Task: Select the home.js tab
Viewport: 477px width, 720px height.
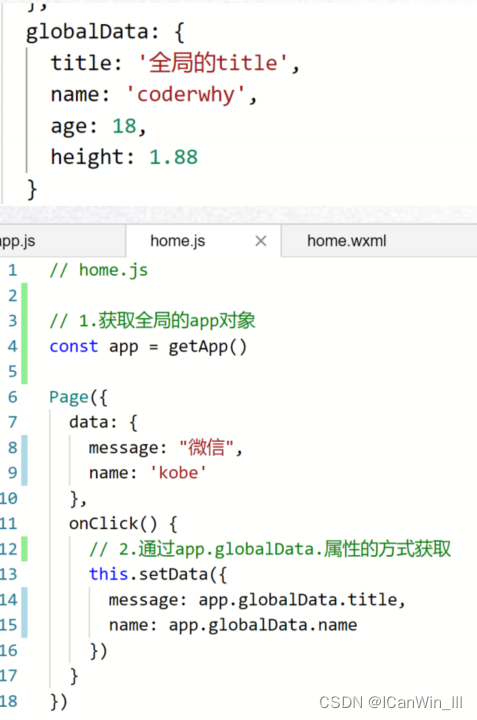Action: pyautogui.click(x=178, y=241)
